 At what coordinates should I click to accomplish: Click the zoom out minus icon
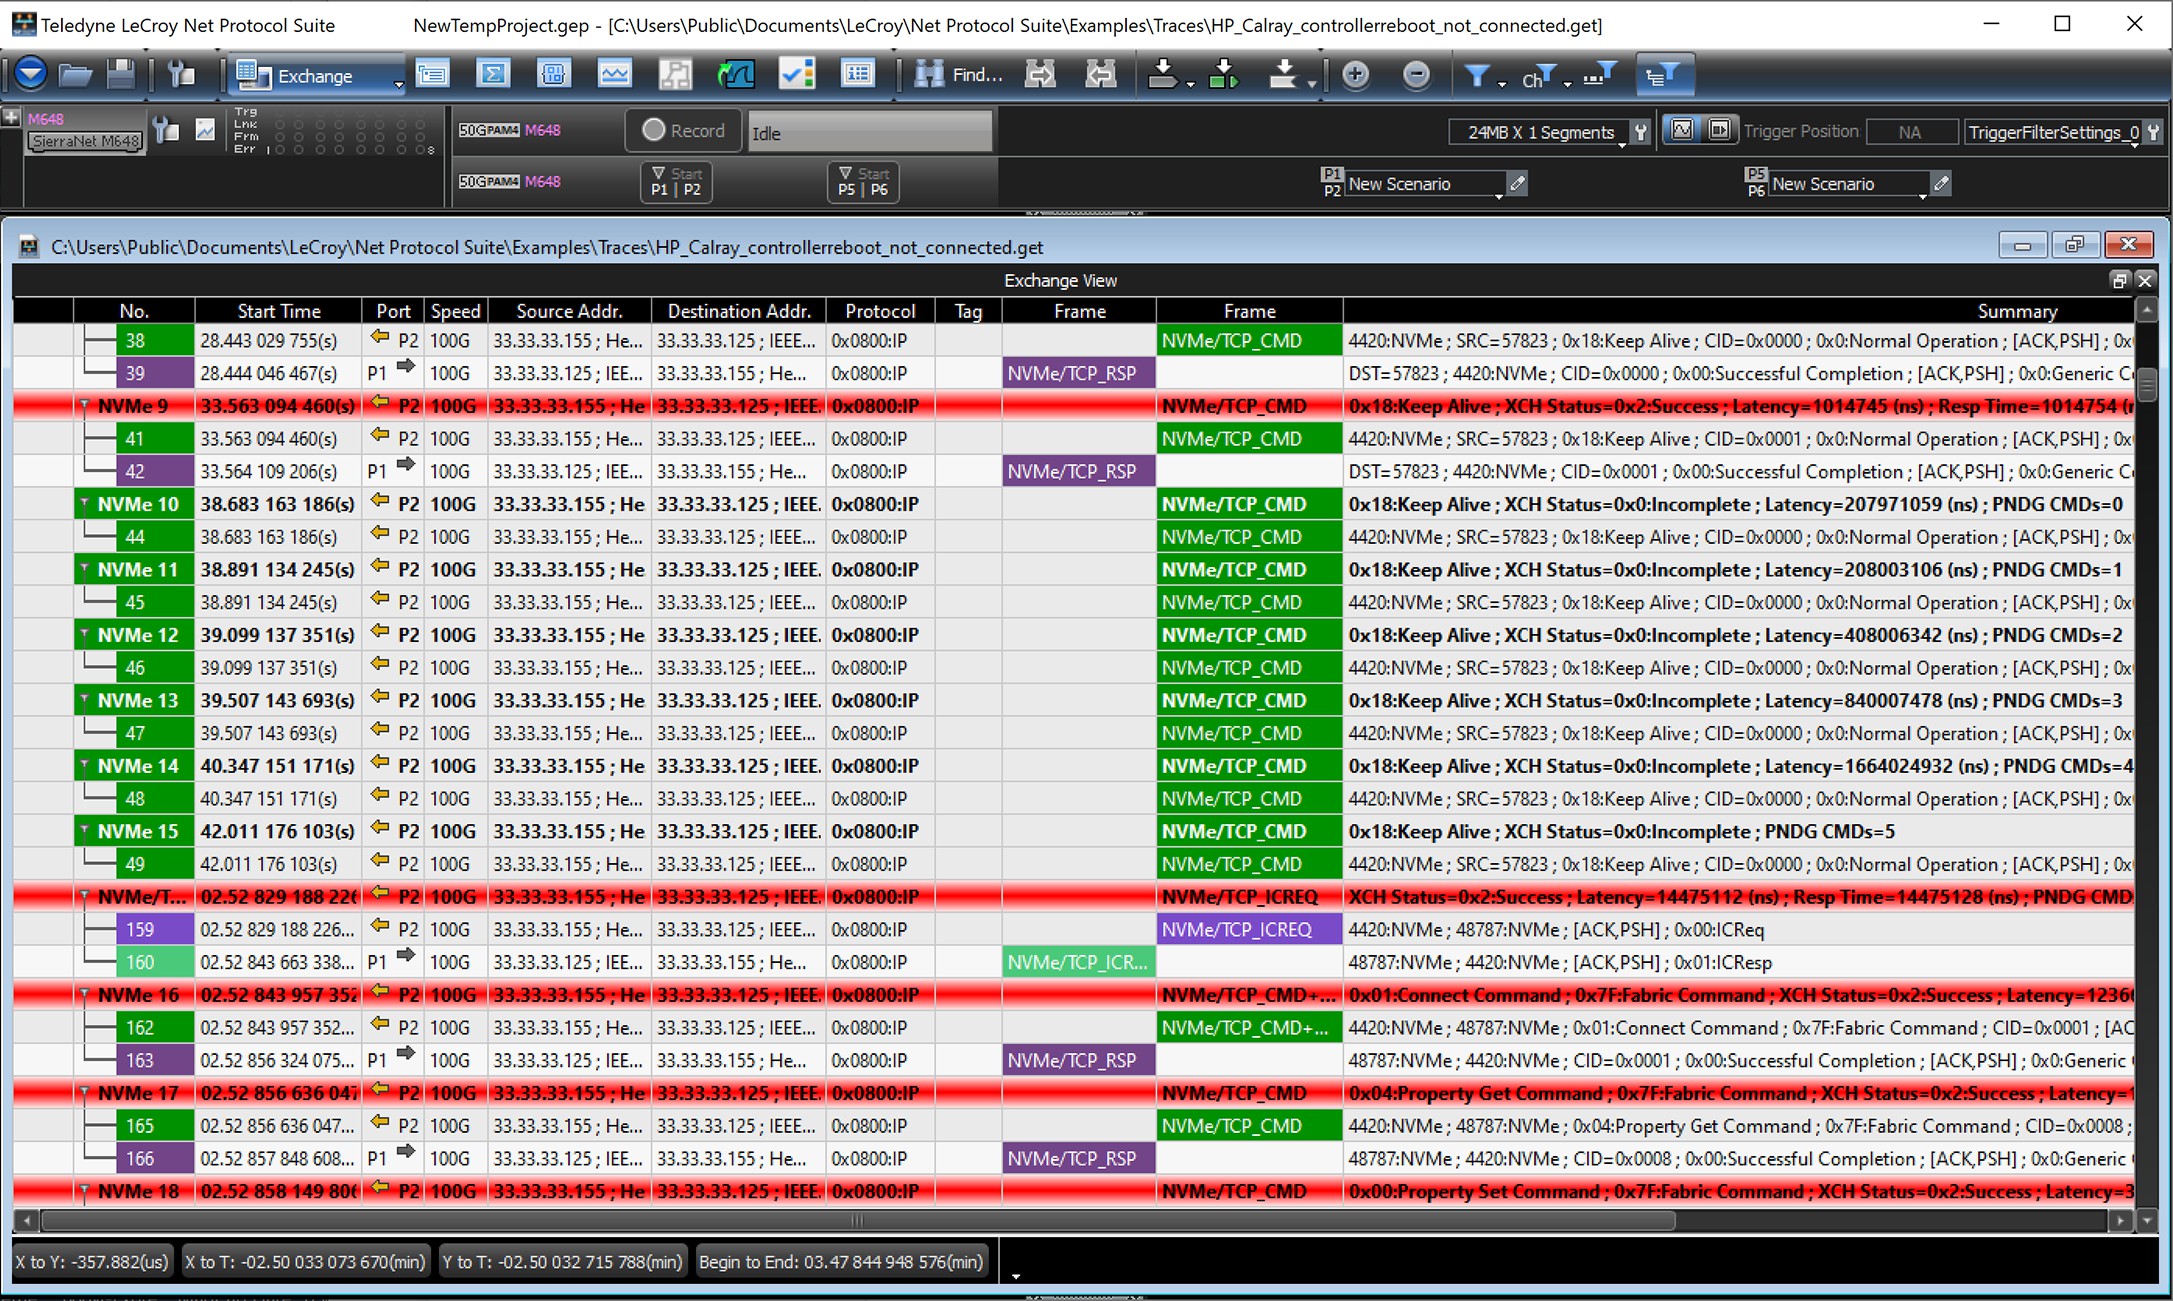1416,75
